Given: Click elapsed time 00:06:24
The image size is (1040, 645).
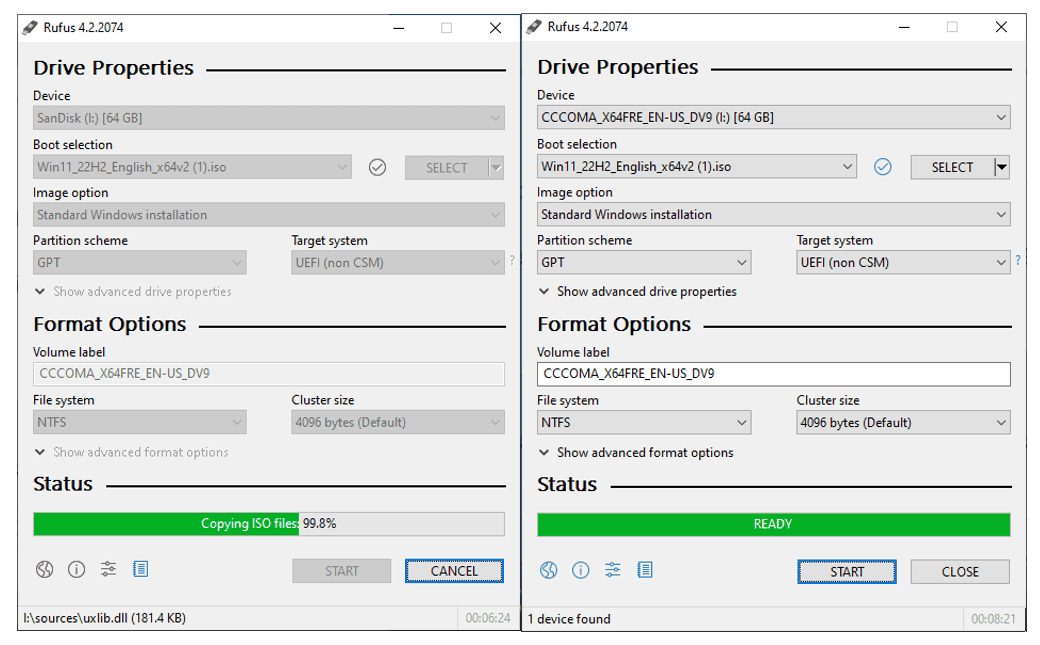Looking at the screenshot, I should click(488, 618).
